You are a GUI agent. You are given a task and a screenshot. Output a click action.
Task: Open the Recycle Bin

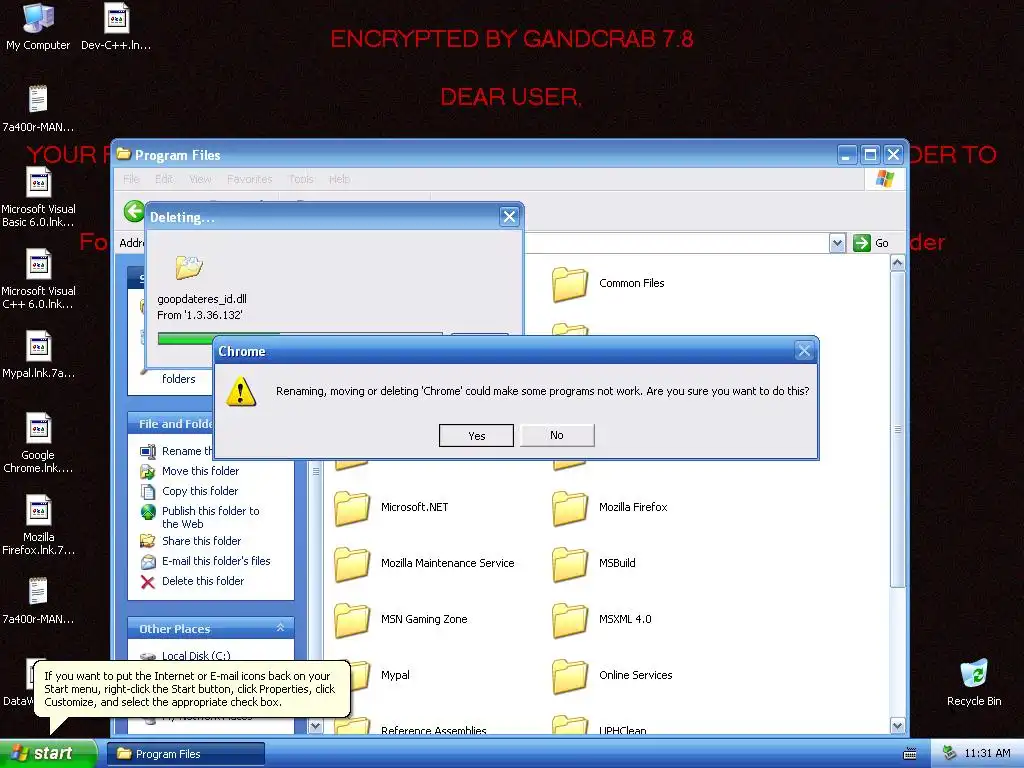974,682
